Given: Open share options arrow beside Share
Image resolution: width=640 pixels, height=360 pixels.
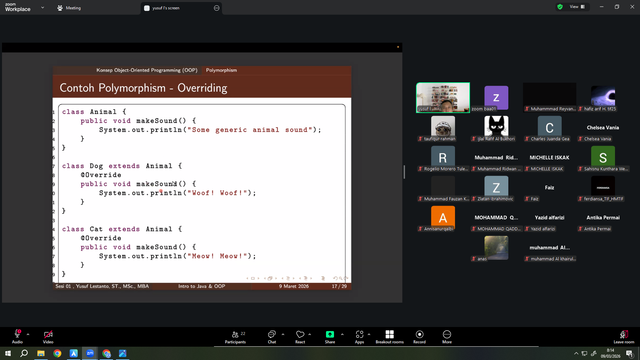Looking at the screenshot, I should [342, 334].
